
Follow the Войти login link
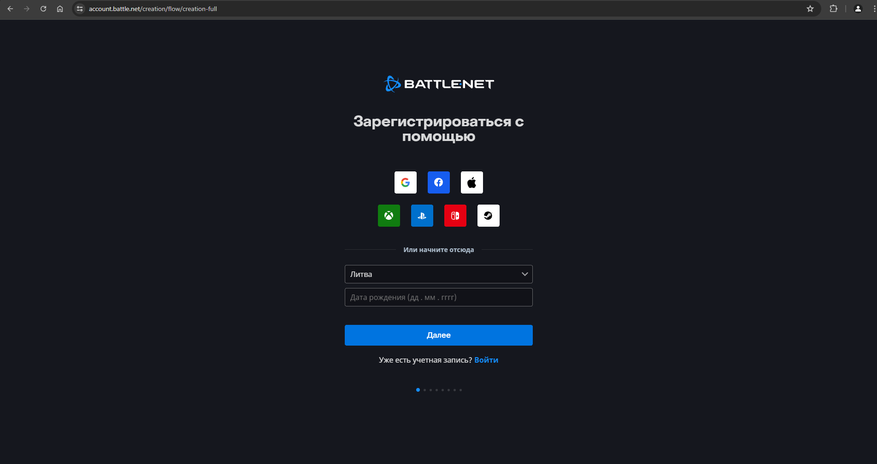pyautogui.click(x=486, y=360)
